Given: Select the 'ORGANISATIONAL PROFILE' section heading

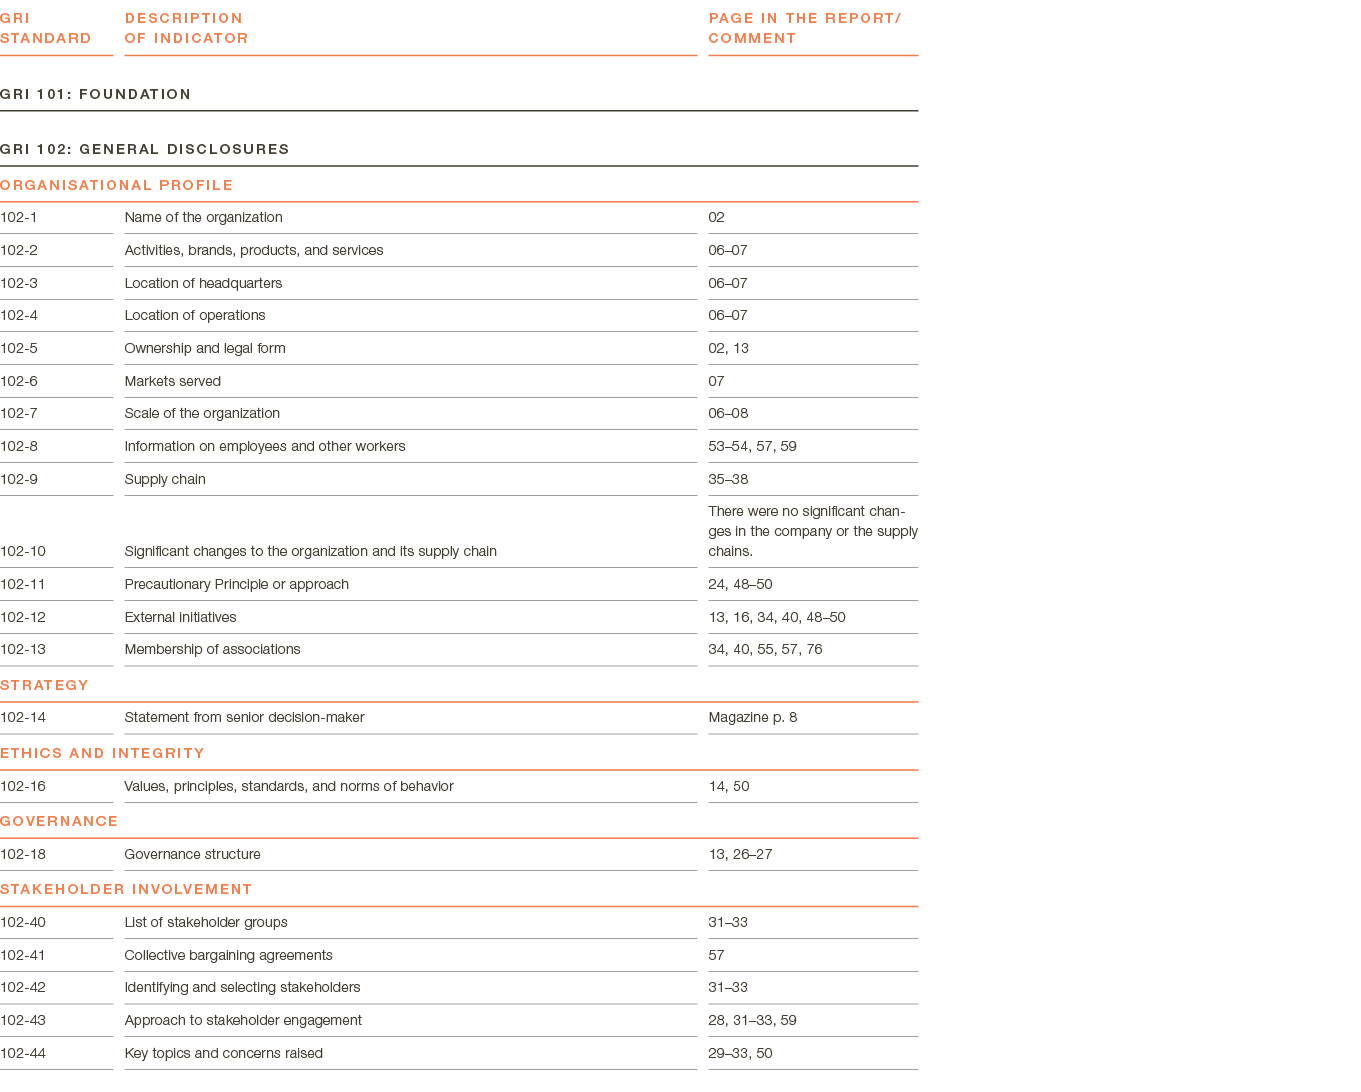Looking at the screenshot, I should click(116, 185).
